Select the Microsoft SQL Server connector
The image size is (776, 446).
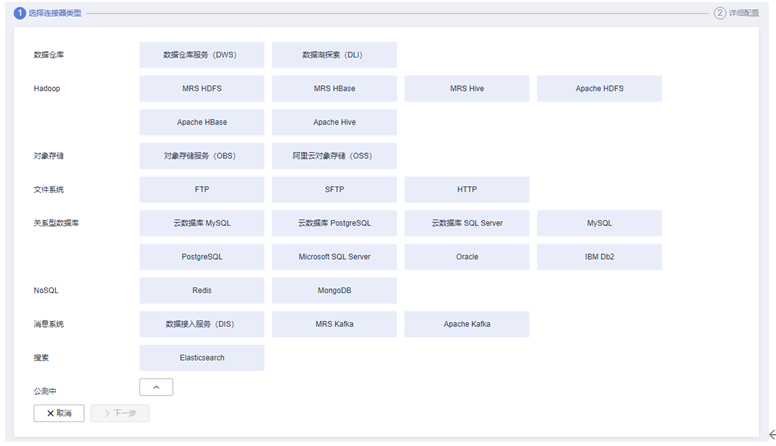(x=334, y=257)
